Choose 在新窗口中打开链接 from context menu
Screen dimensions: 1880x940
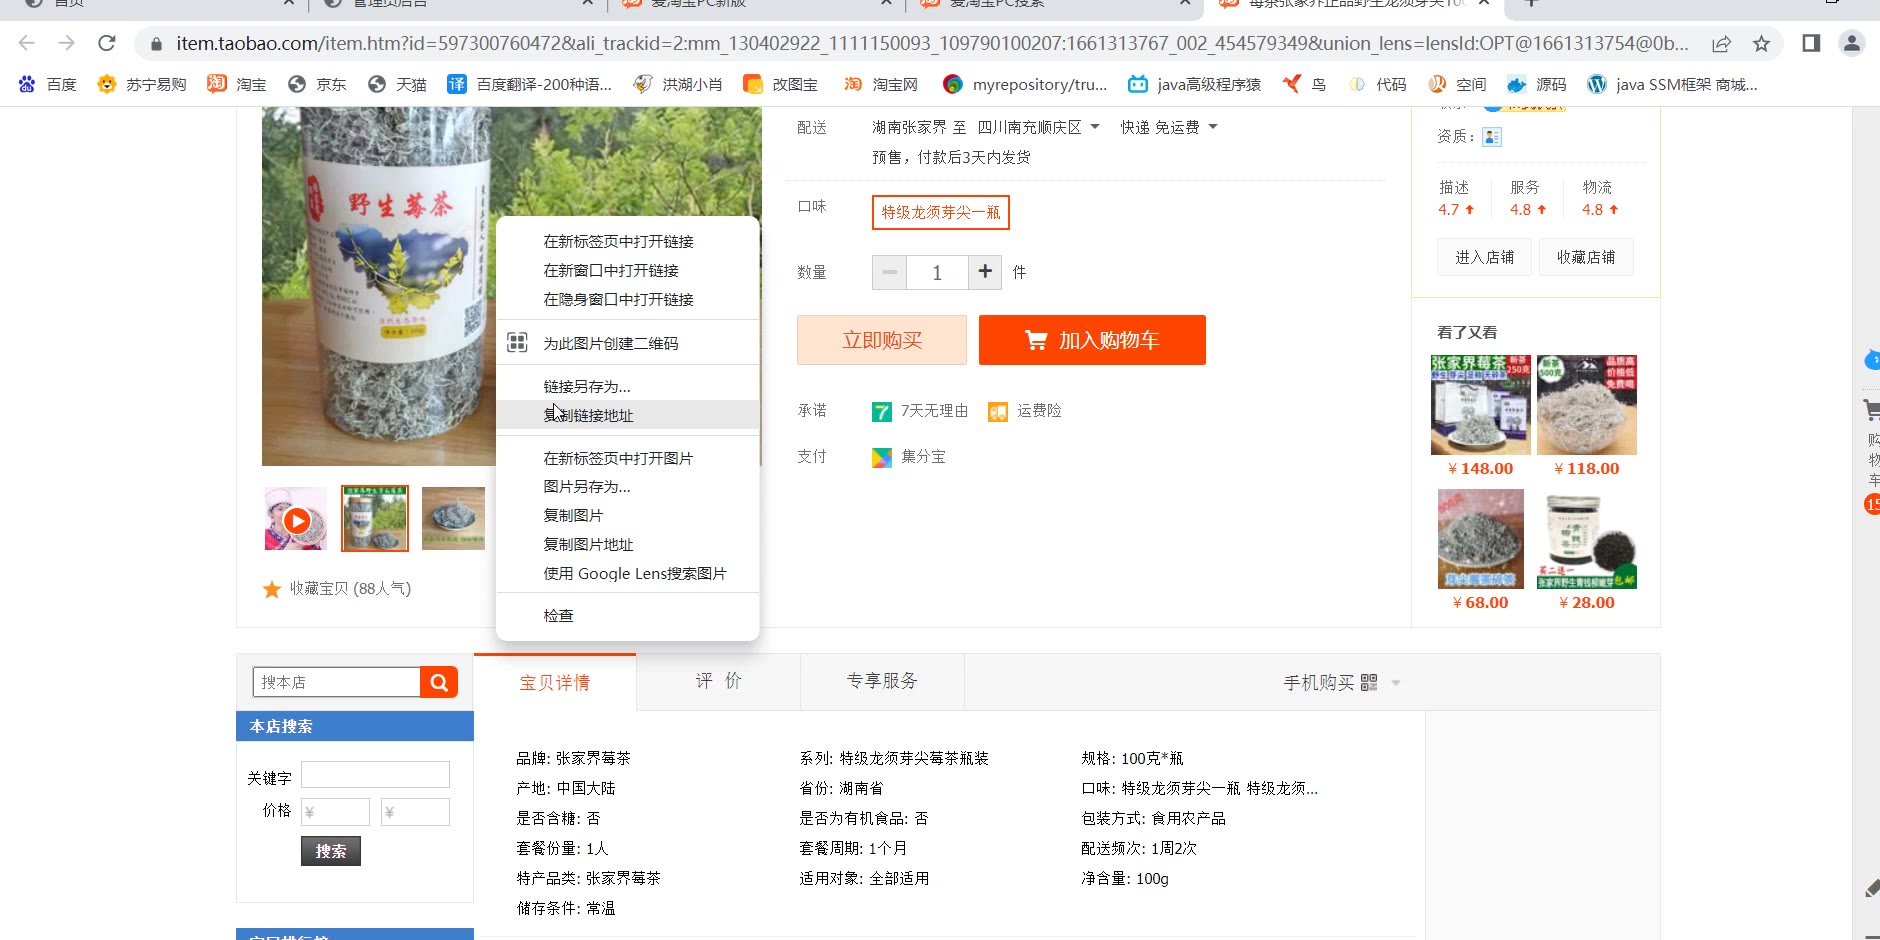pyautogui.click(x=628, y=270)
